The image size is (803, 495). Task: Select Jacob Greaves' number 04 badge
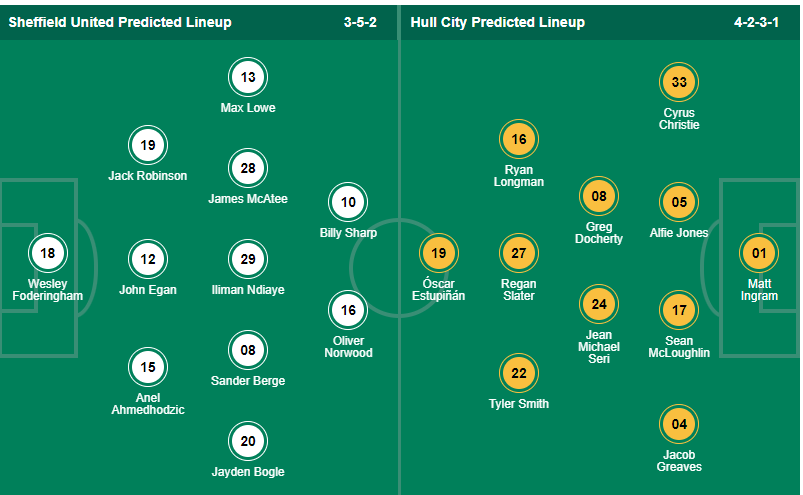(x=679, y=424)
